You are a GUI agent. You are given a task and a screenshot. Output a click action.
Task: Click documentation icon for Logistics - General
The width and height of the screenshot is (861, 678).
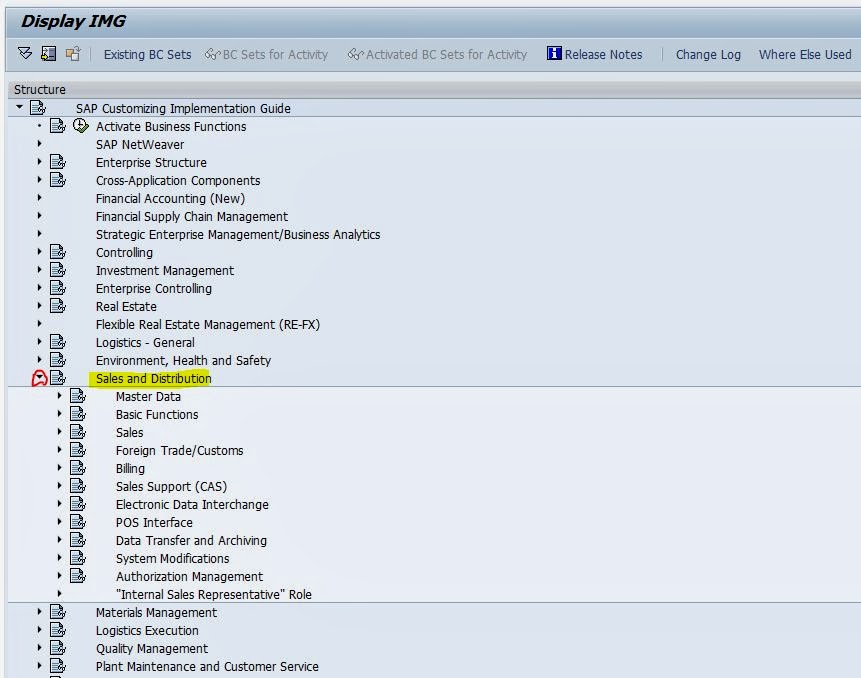tap(58, 342)
